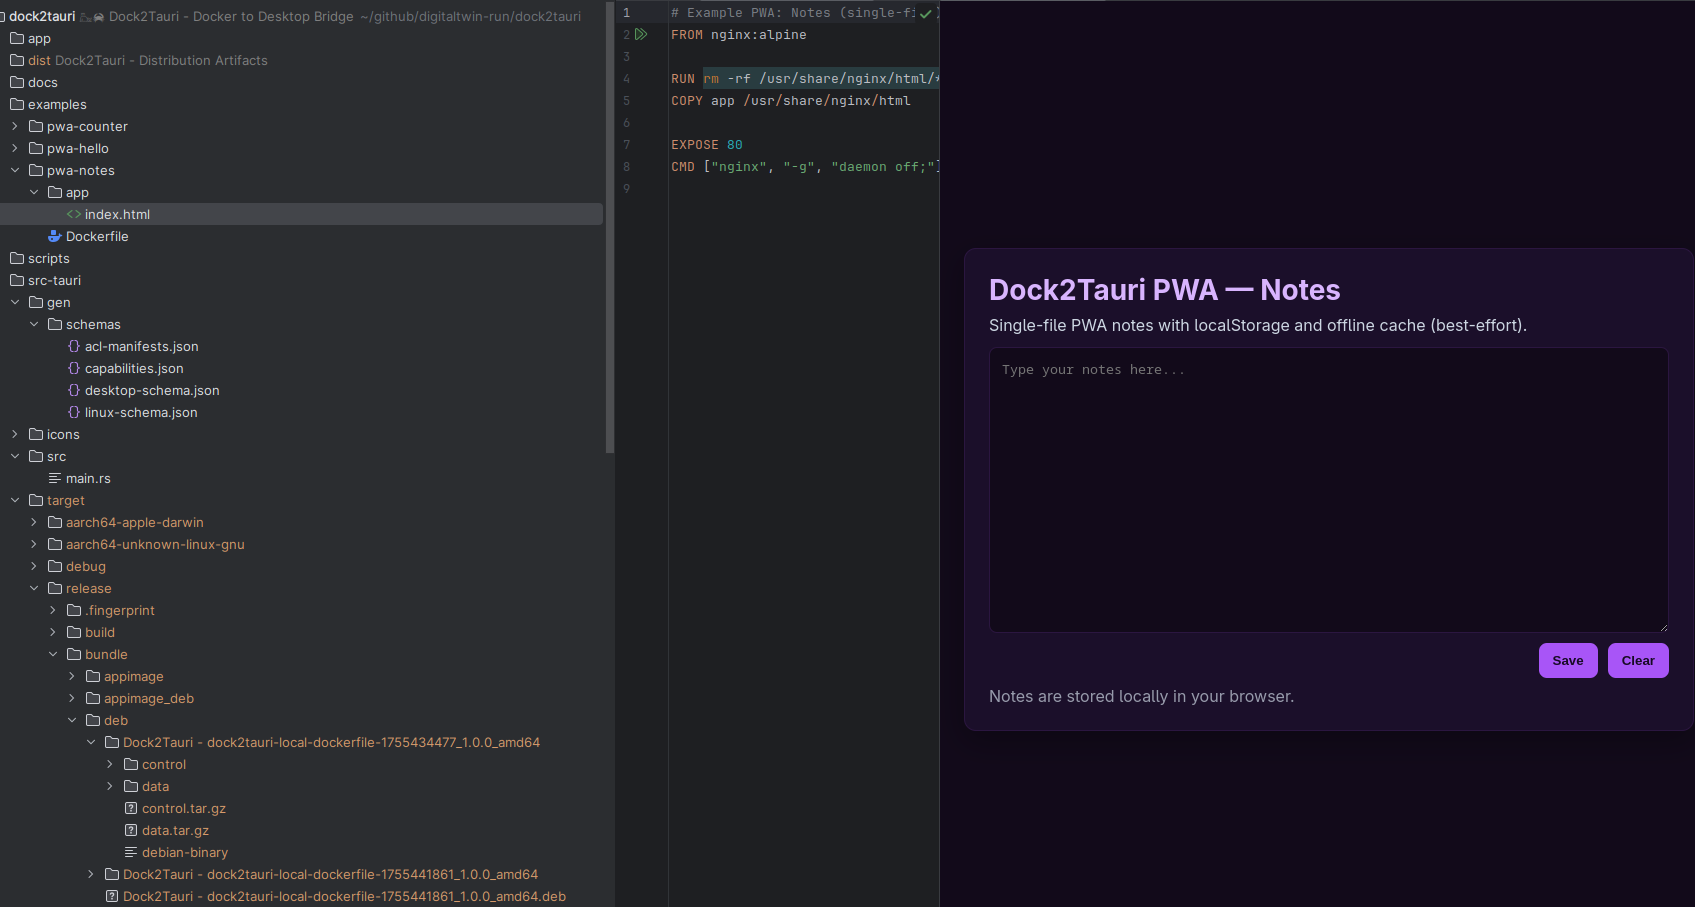Screen dimensions: 1695x907
Task: Collapse the 1755434477_1.0.0_amd64 folder
Action: click(91, 742)
